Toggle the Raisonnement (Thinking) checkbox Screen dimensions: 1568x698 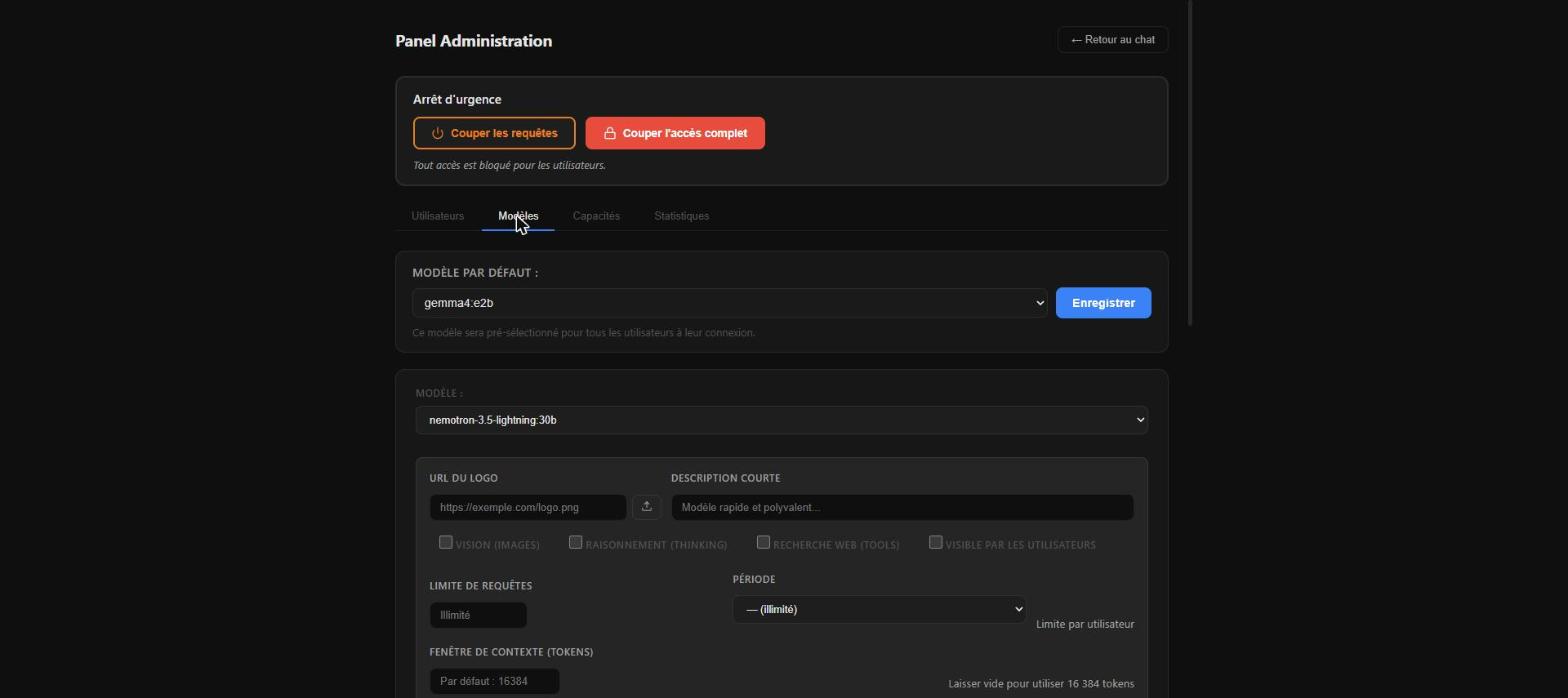click(x=575, y=542)
